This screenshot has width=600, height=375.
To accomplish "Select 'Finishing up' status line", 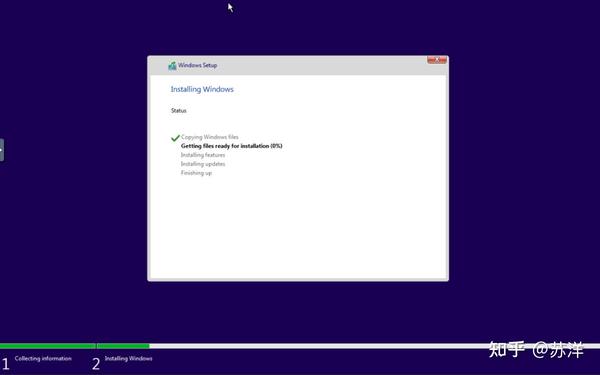I will pyautogui.click(x=196, y=173).
